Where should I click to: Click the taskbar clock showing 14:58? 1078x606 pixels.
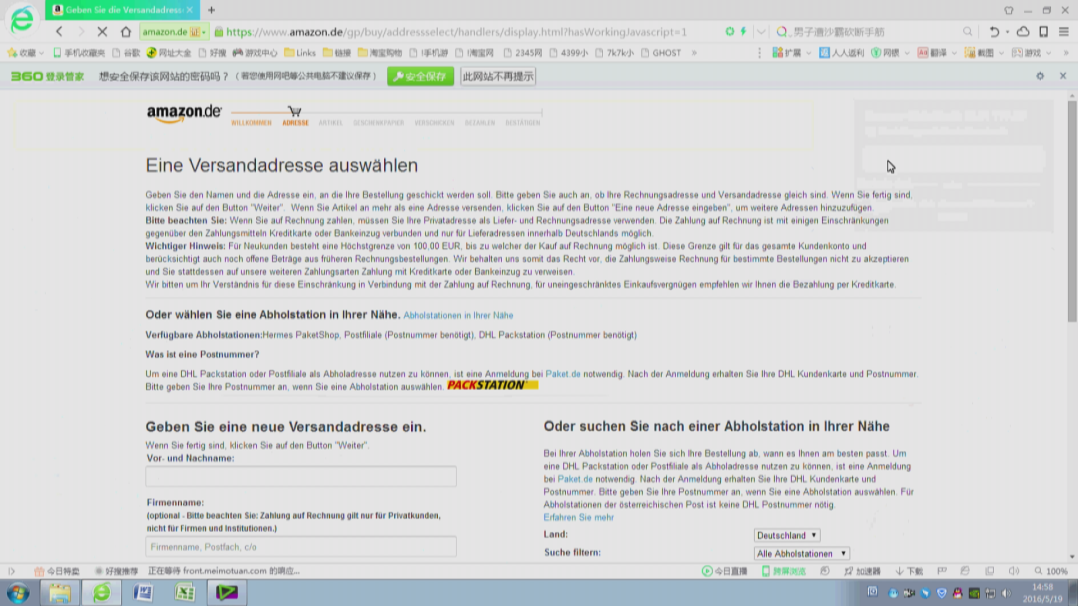1042,593
